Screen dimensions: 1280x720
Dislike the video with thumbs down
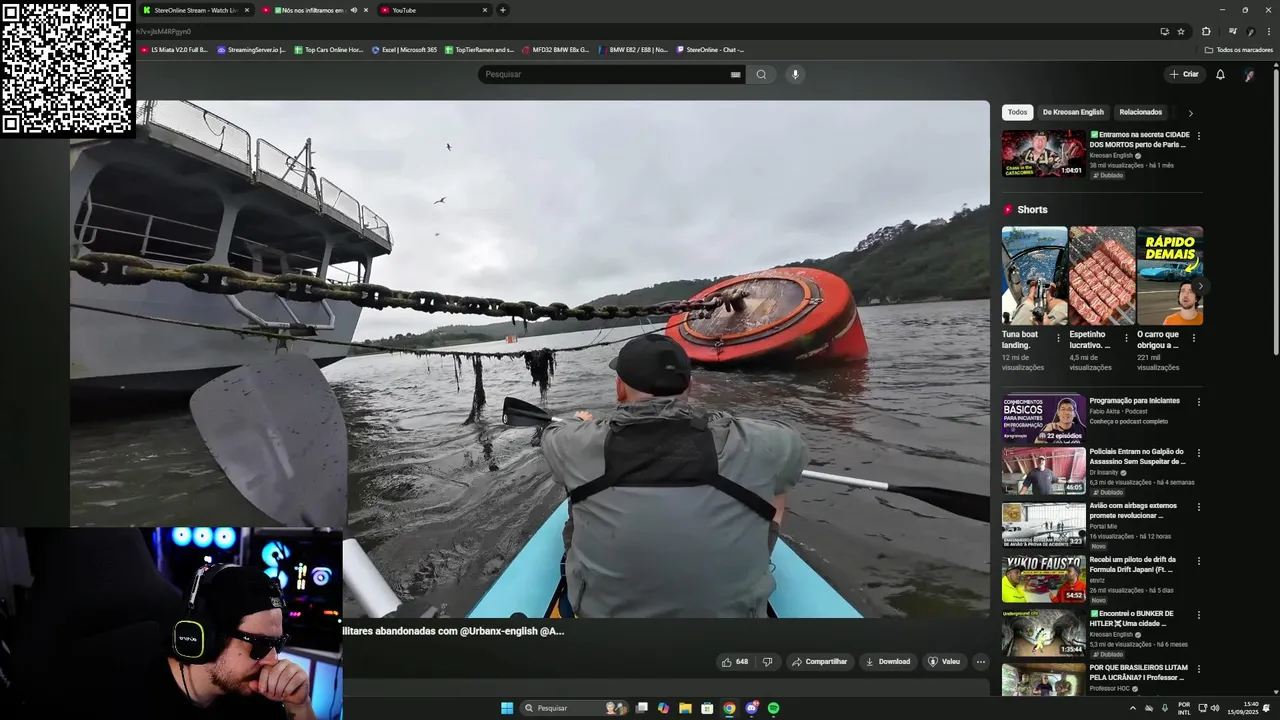(767, 661)
